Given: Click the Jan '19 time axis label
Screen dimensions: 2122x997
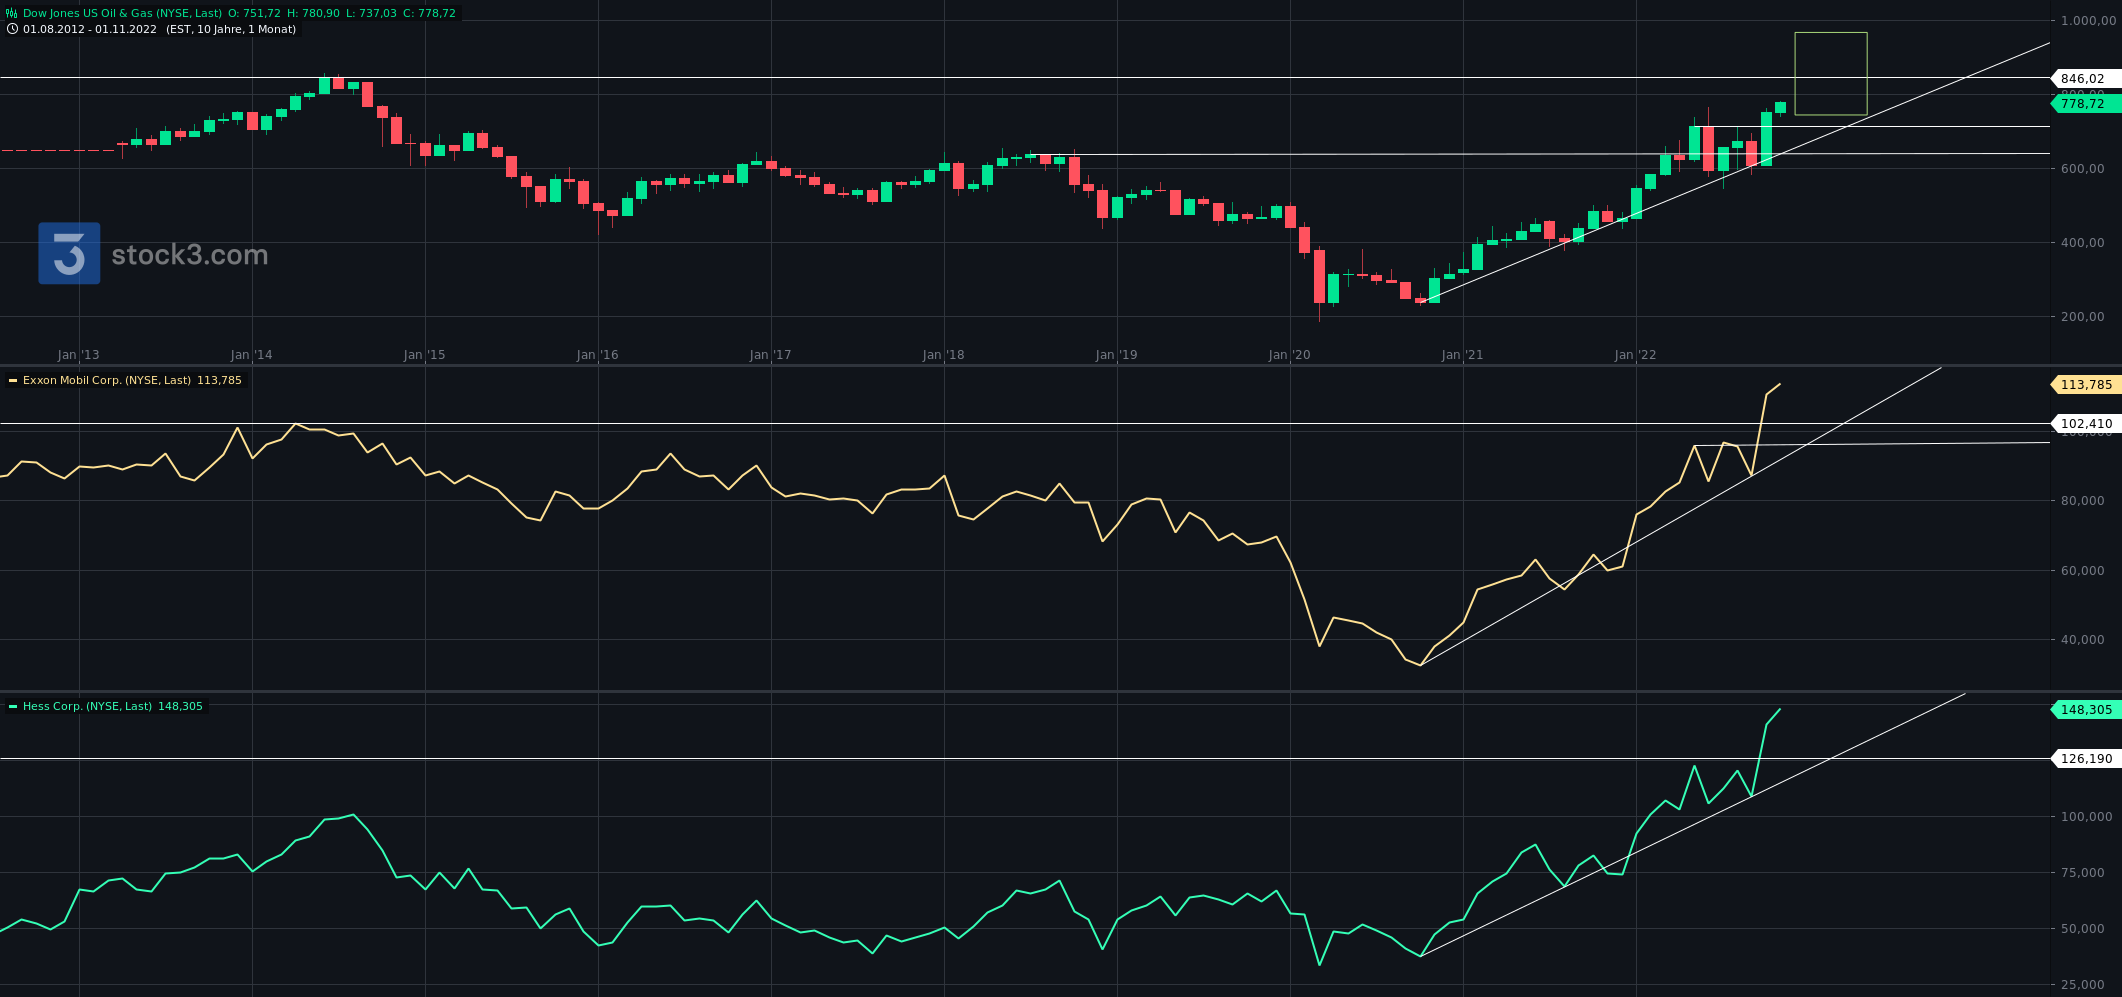Looking at the screenshot, I should point(1117,355).
